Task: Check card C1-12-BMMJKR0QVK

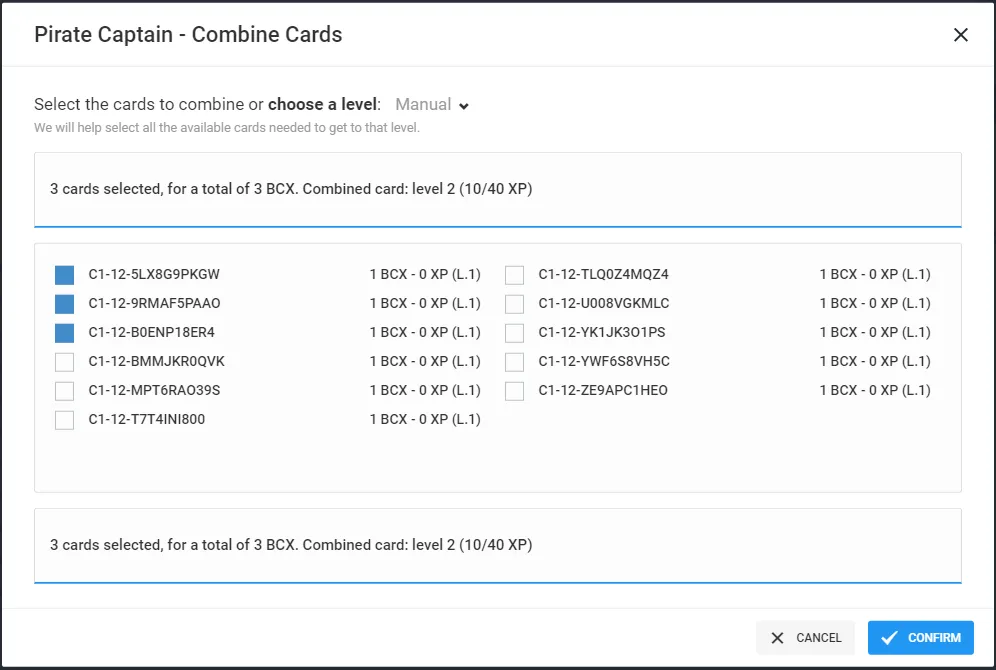Action: (64, 362)
